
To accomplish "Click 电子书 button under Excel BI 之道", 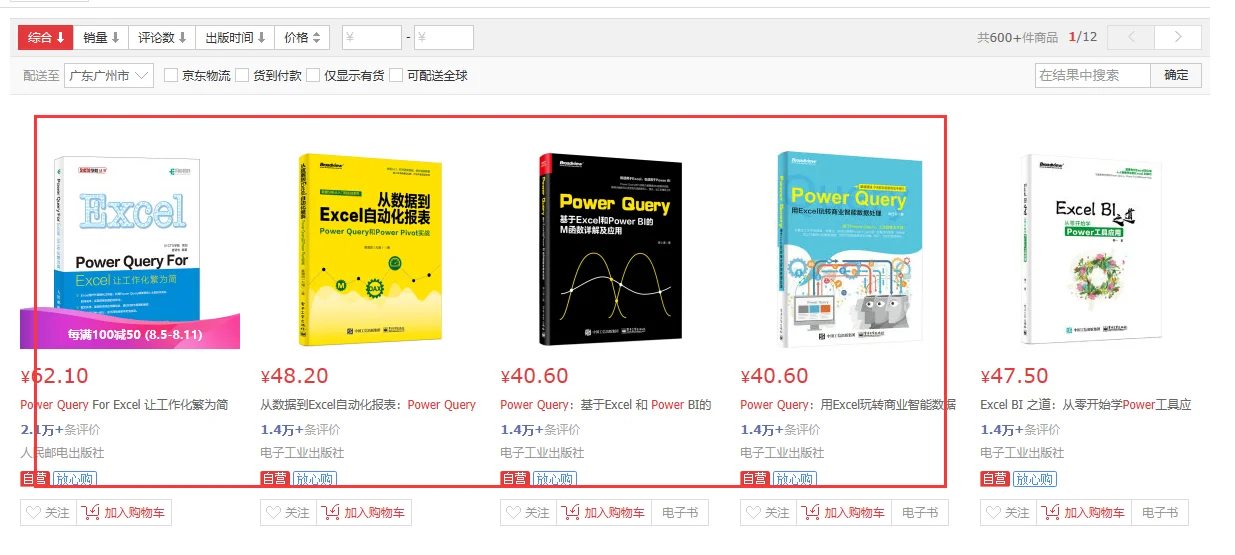I will 1160,513.
